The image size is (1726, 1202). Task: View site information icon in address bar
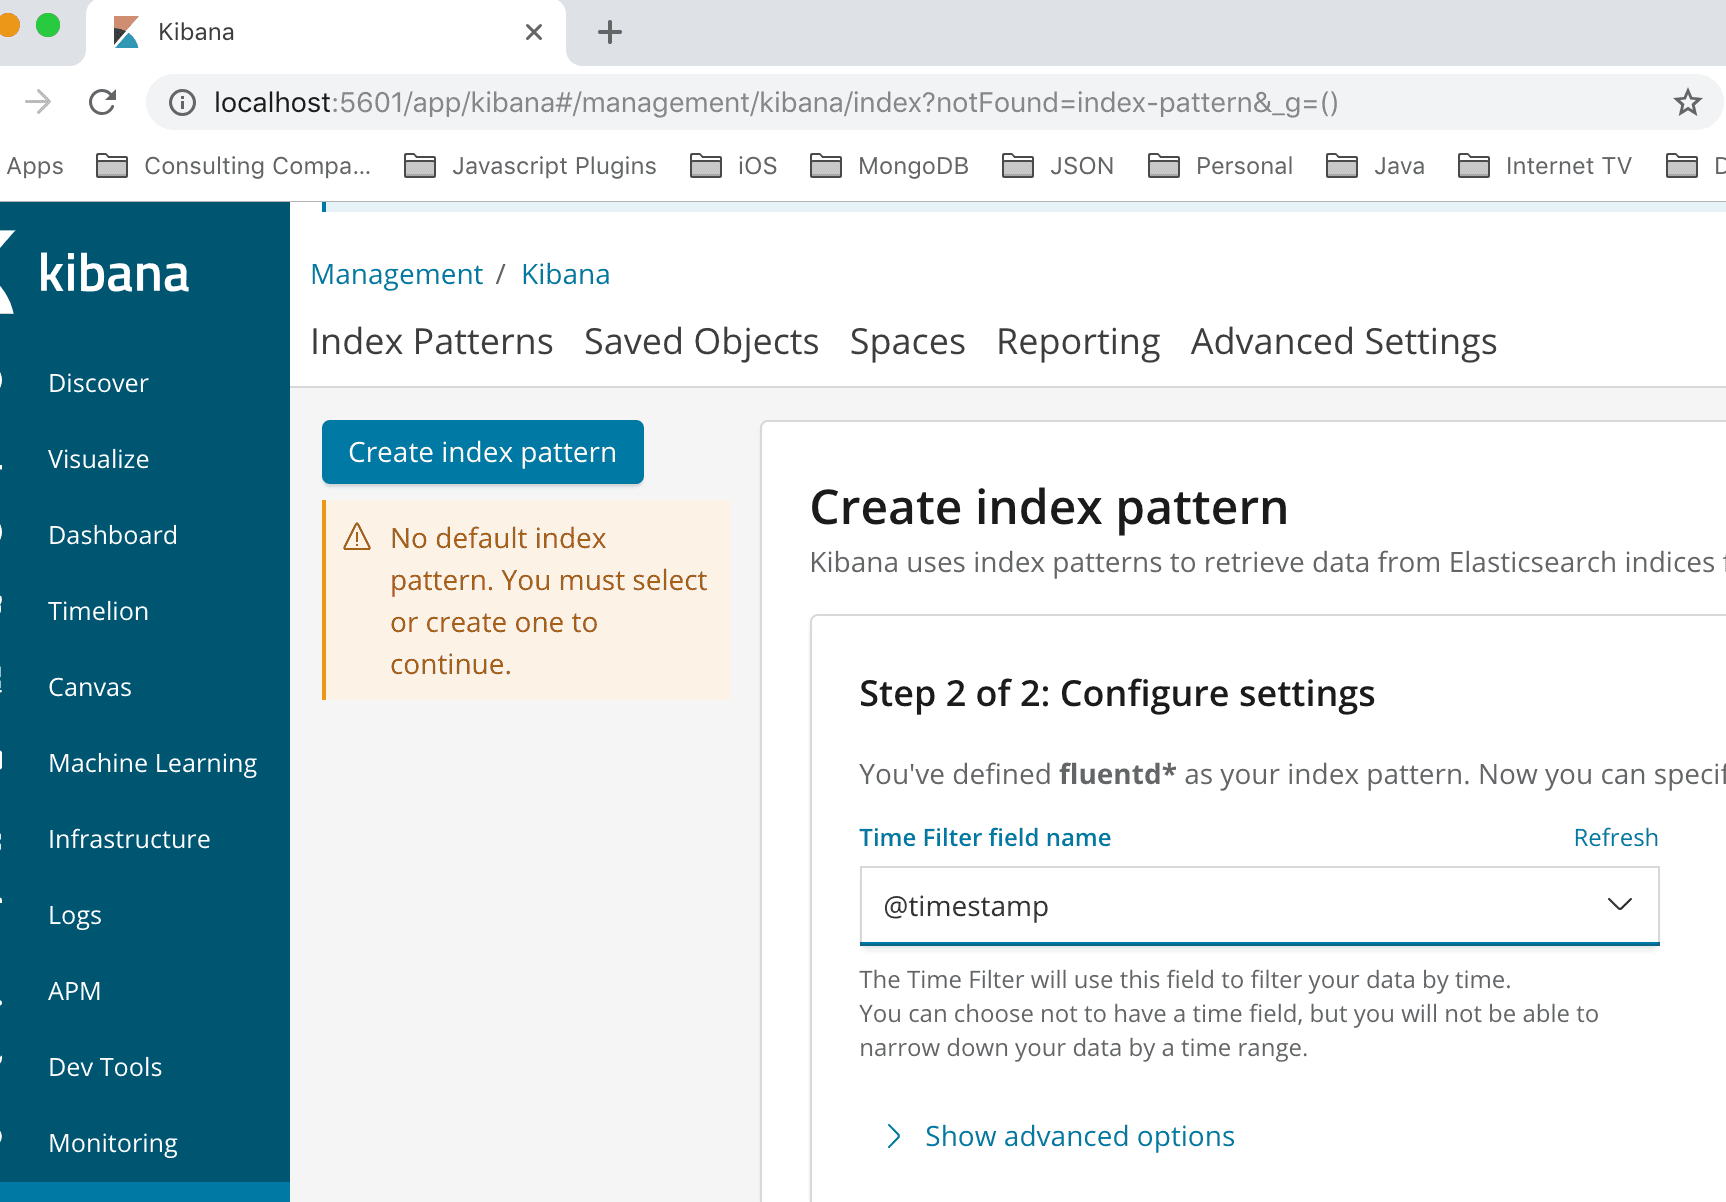pos(182,102)
